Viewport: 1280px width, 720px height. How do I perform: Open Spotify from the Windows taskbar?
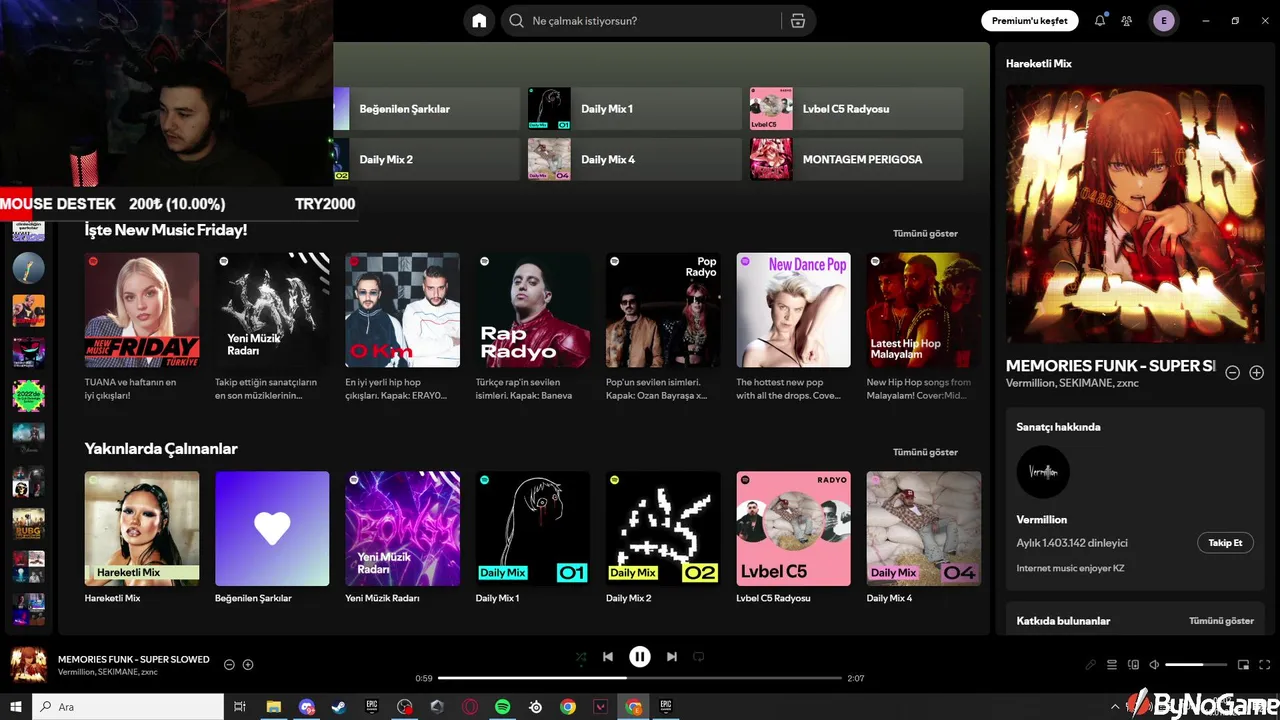pyautogui.click(x=503, y=707)
